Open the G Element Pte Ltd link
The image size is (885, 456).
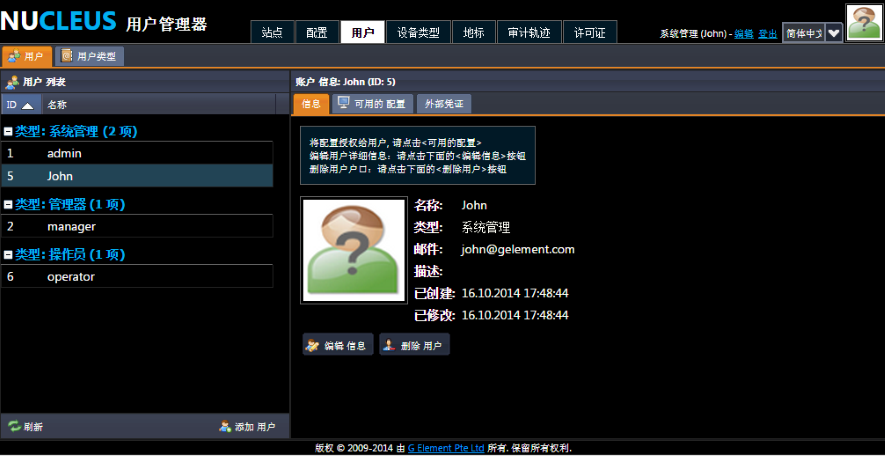446,448
